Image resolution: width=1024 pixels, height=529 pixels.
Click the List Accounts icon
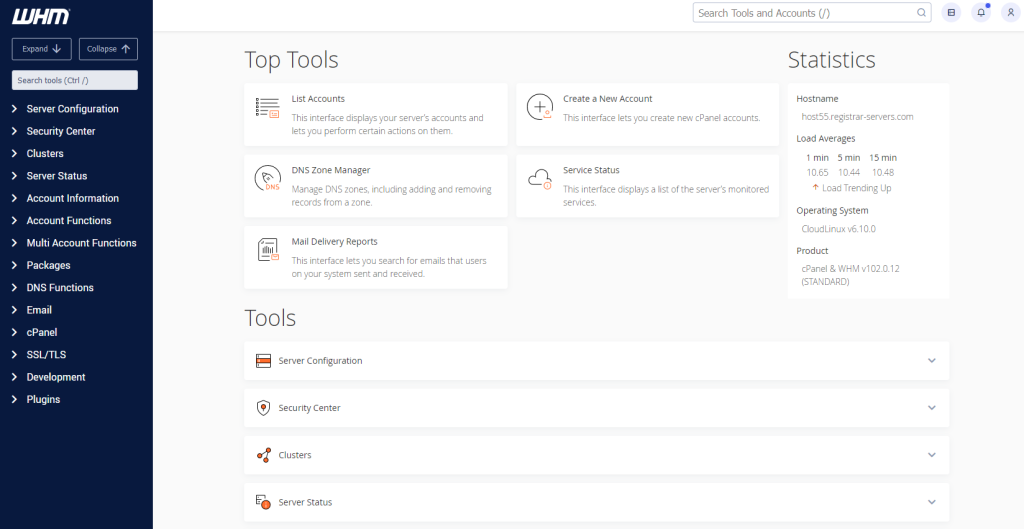268,107
